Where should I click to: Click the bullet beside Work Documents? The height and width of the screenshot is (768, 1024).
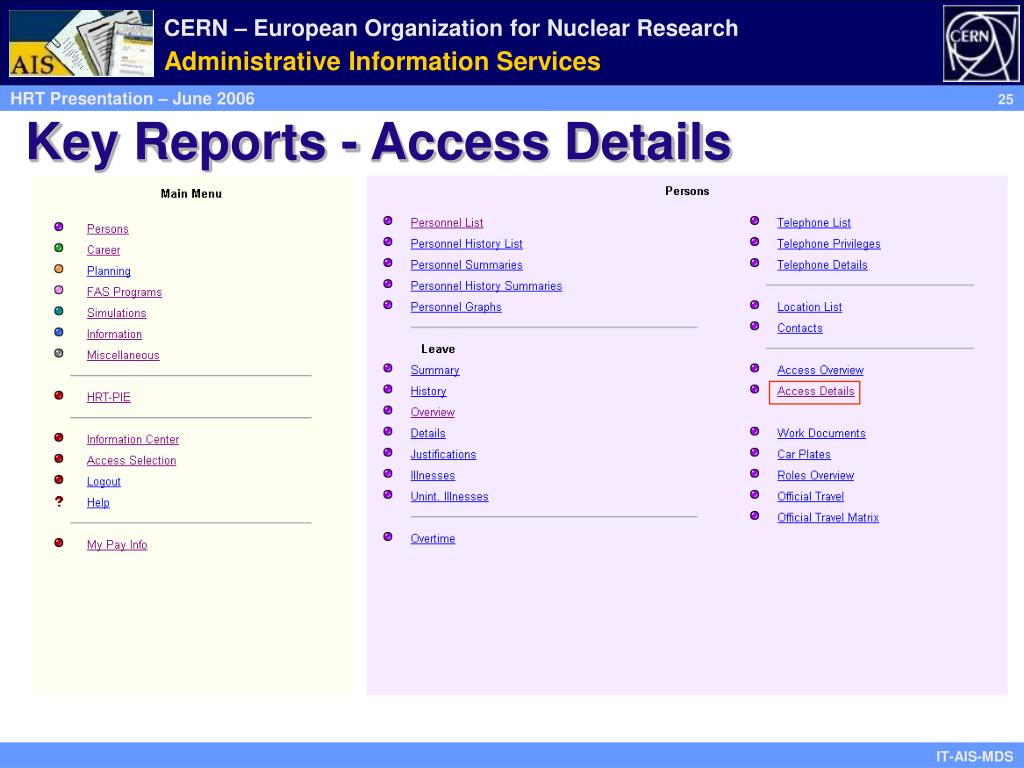click(x=755, y=432)
